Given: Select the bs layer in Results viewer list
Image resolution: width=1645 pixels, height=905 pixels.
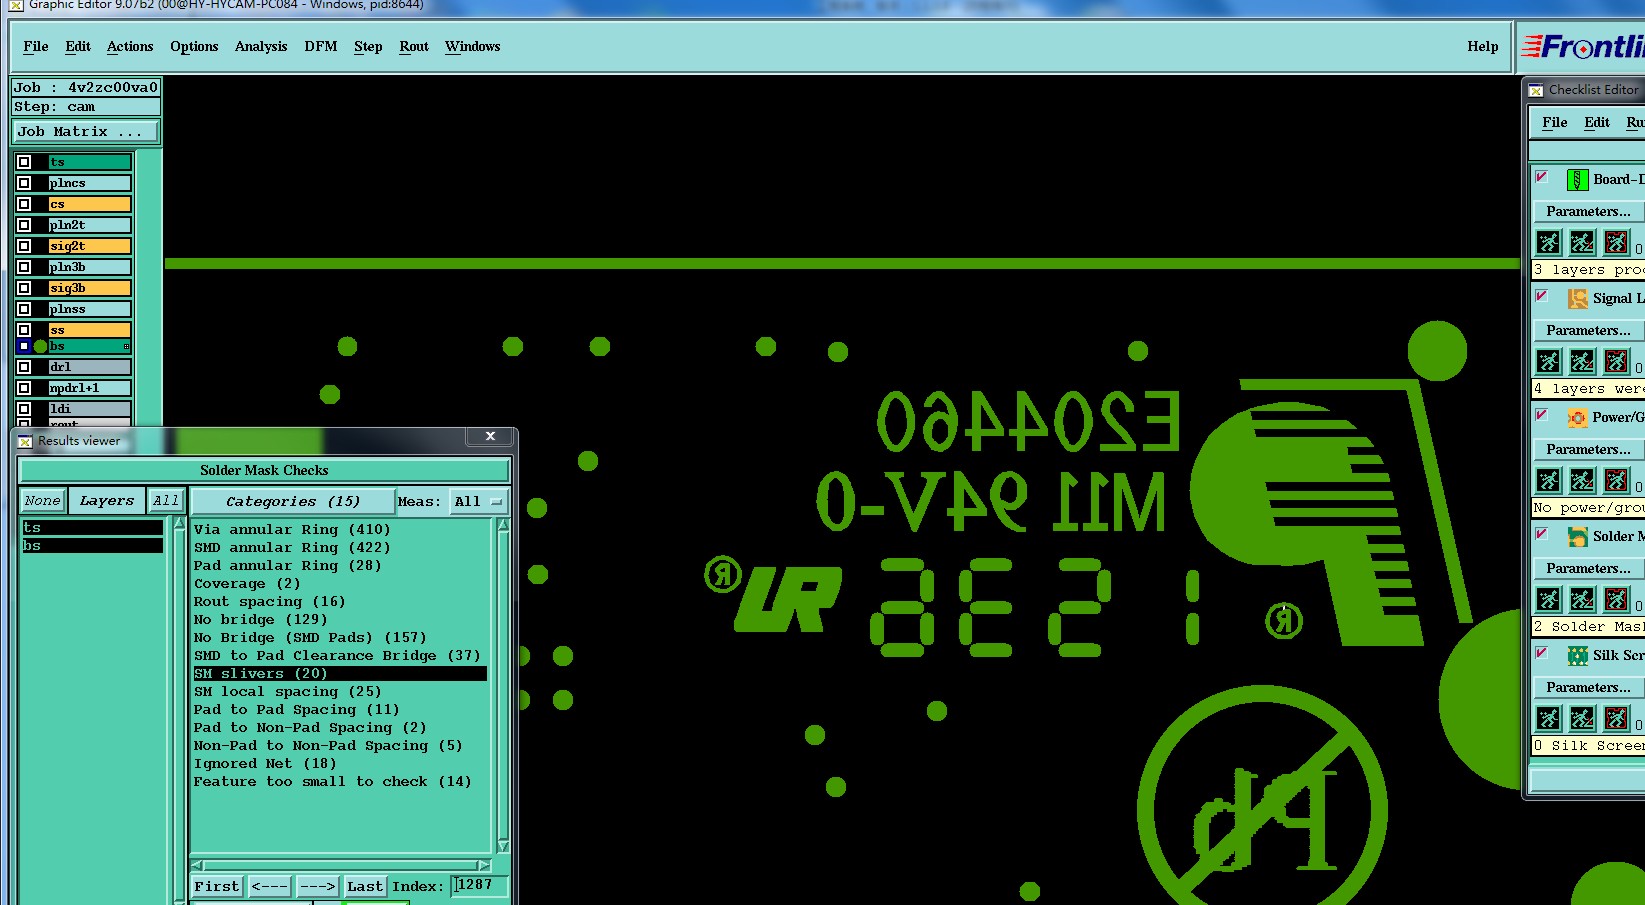Looking at the screenshot, I should [x=92, y=546].
